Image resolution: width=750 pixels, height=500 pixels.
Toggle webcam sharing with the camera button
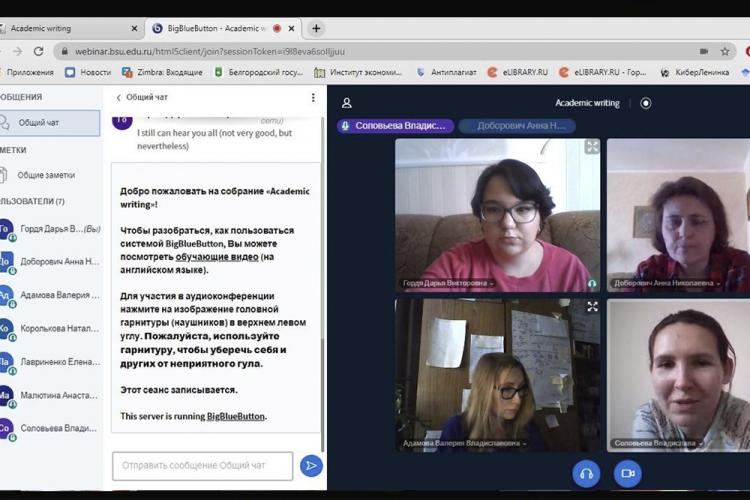coord(628,474)
